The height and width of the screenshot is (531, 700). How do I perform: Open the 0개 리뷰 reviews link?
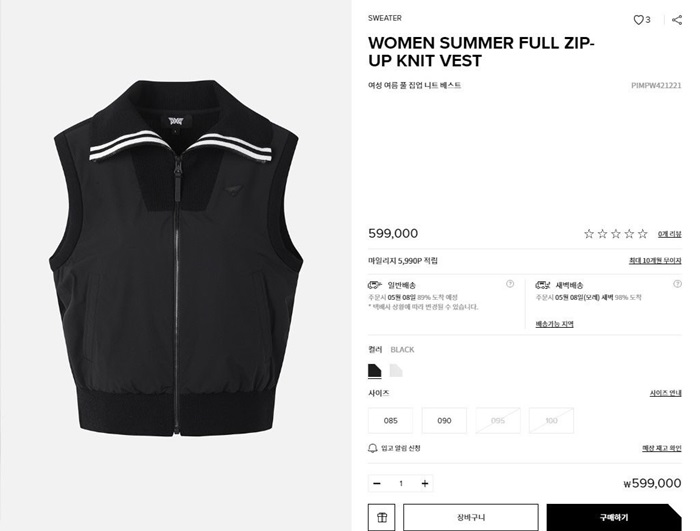pos(670,234)
